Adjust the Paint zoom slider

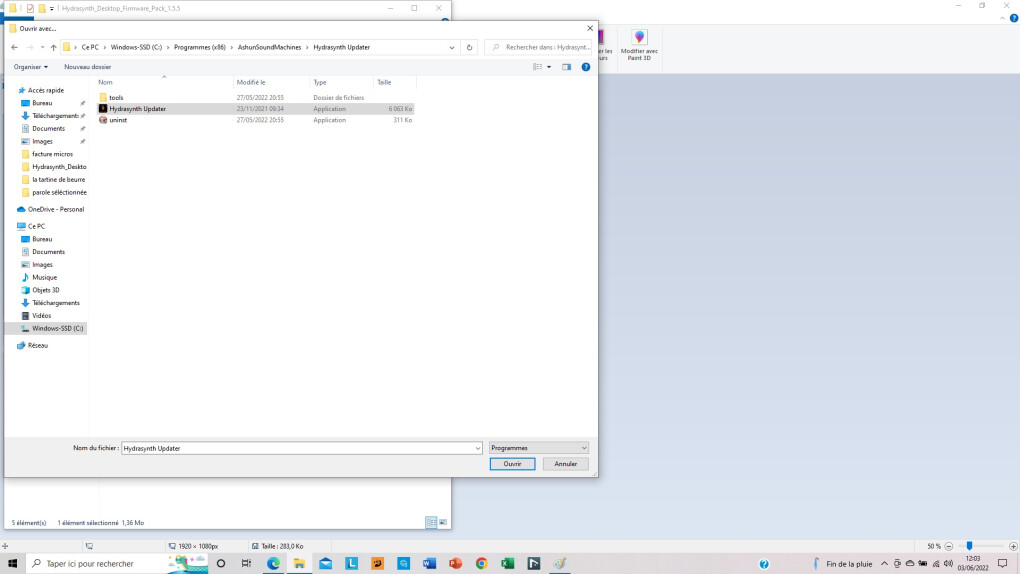tap(969, 546)
